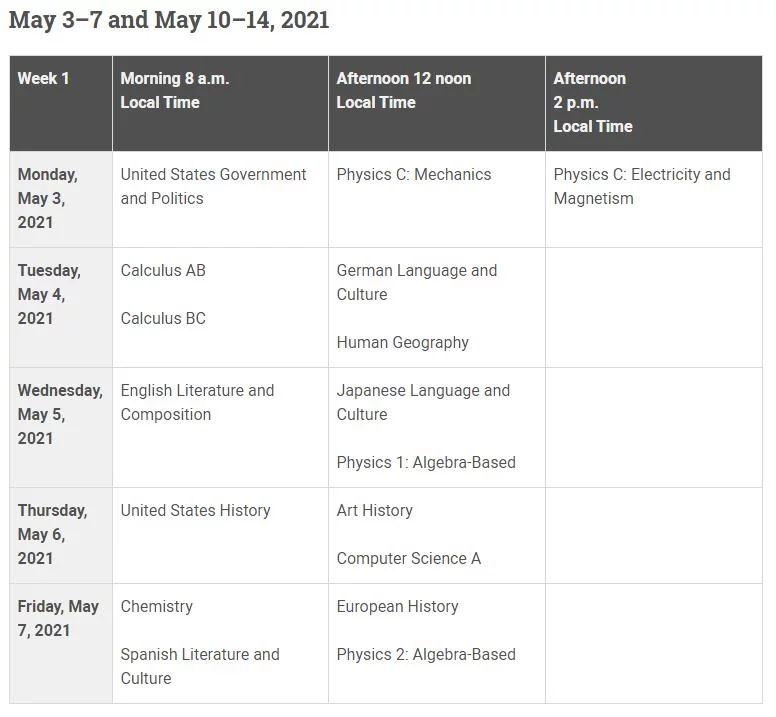Select United States Government and Politics exam
The image size is (776, 717).
tap(213, 186)
